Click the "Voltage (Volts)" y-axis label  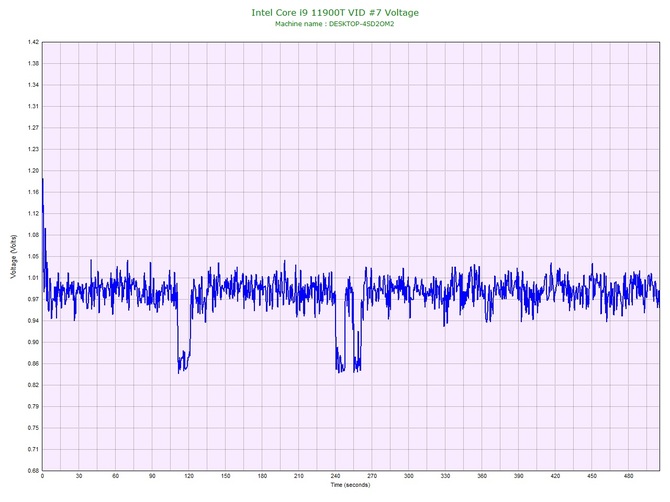pos(14,256)
